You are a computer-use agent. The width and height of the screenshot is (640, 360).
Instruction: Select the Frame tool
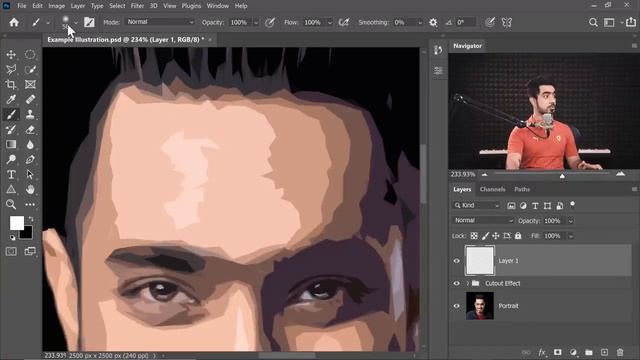point(30,84)
